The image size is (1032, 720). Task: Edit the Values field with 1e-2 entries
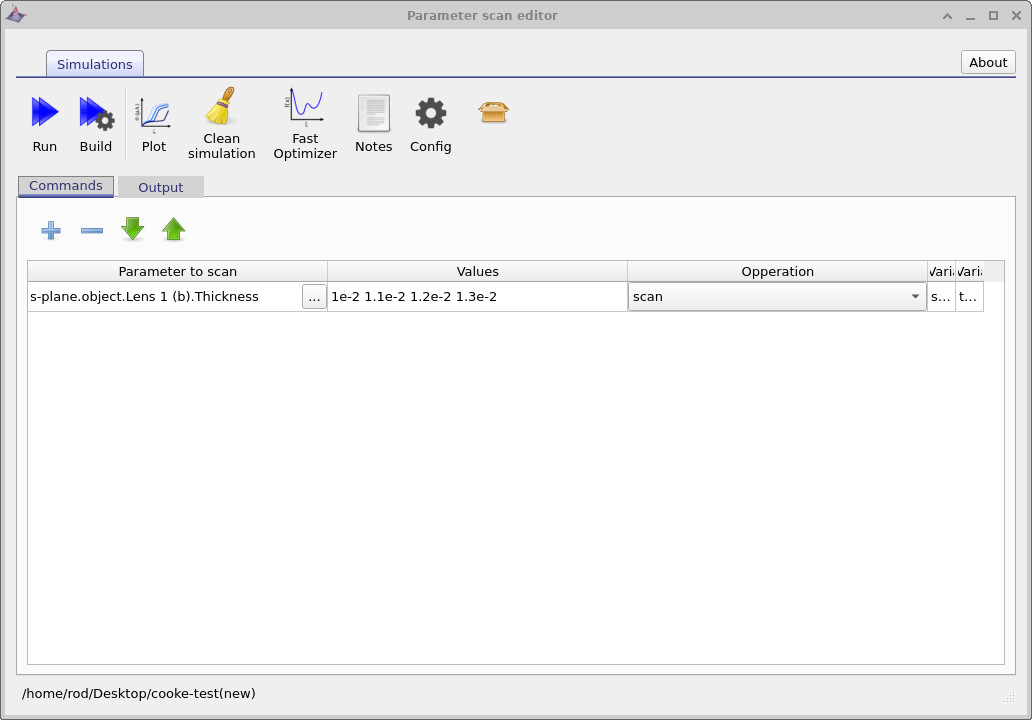[478, 296]
